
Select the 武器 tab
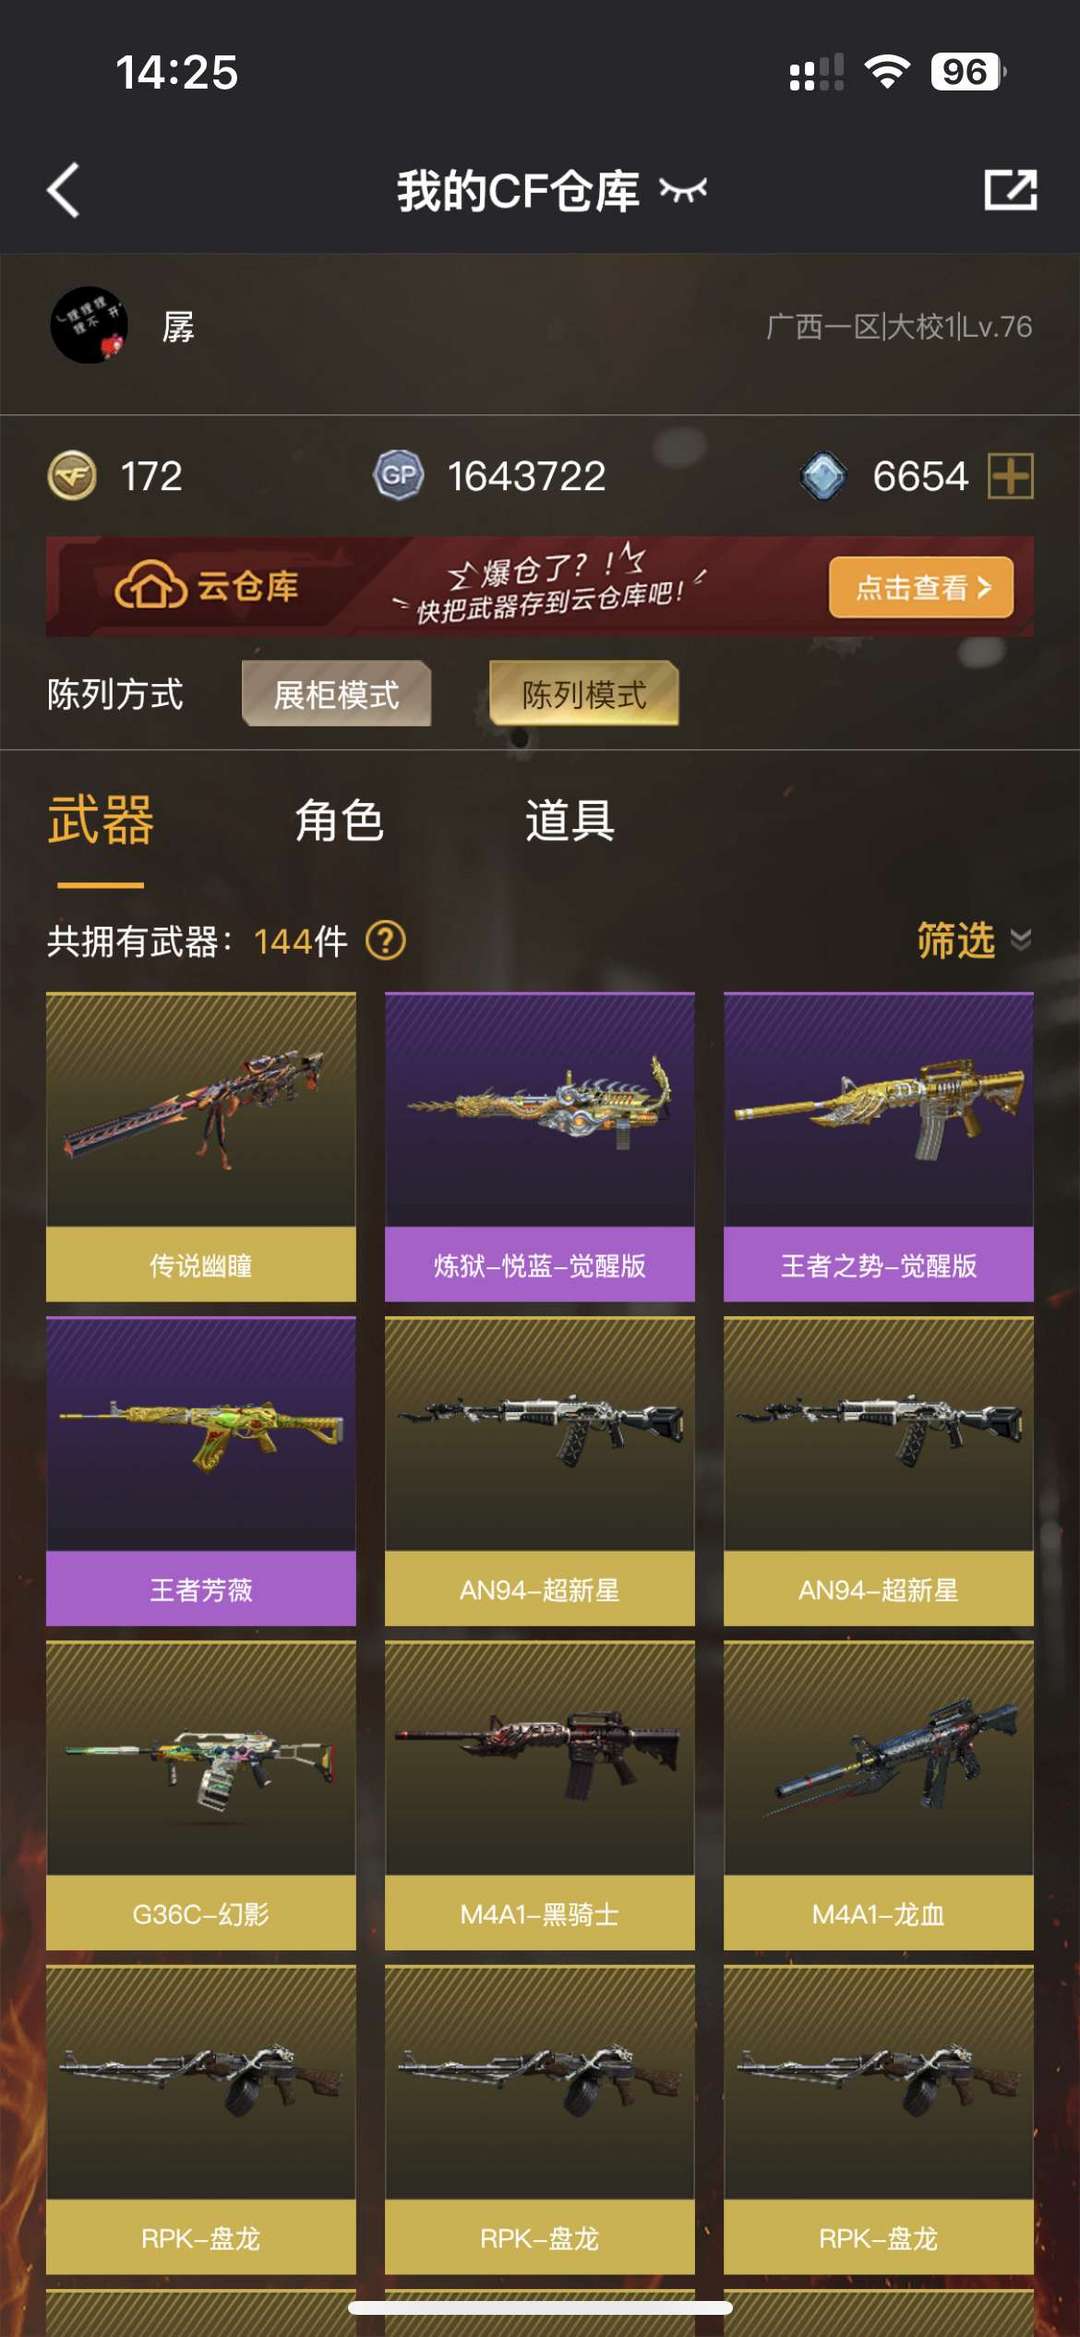(x=101, y=821)
